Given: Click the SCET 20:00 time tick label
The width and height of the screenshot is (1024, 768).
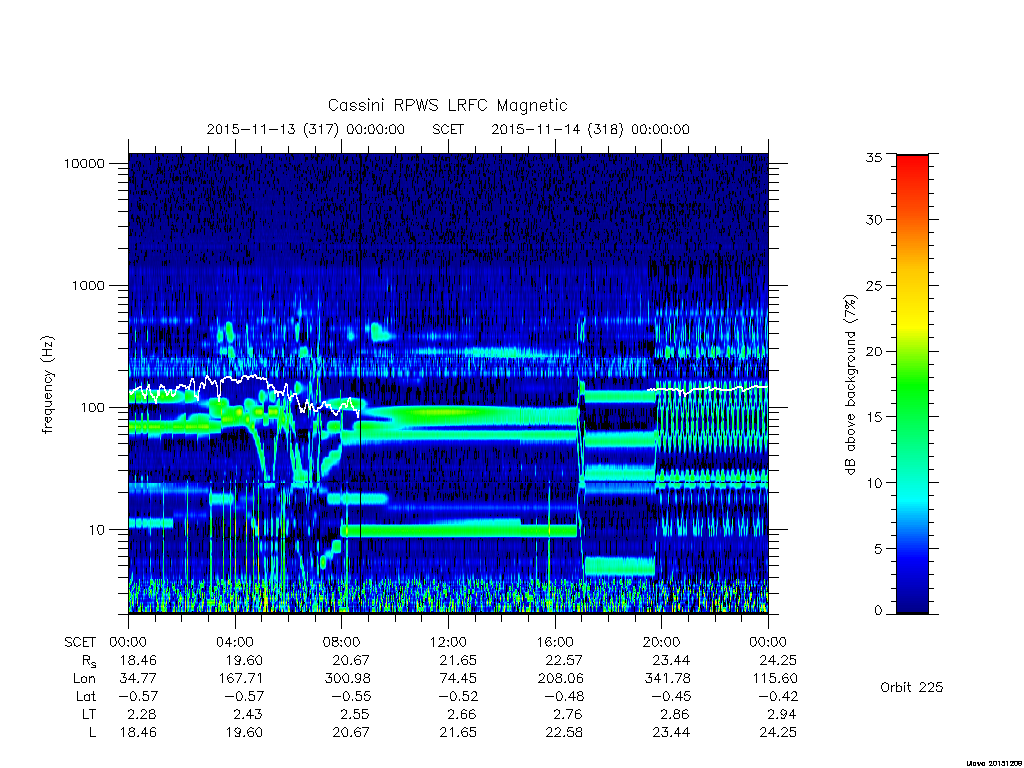Looking at the screenshot, I should (x=662, y=642).
